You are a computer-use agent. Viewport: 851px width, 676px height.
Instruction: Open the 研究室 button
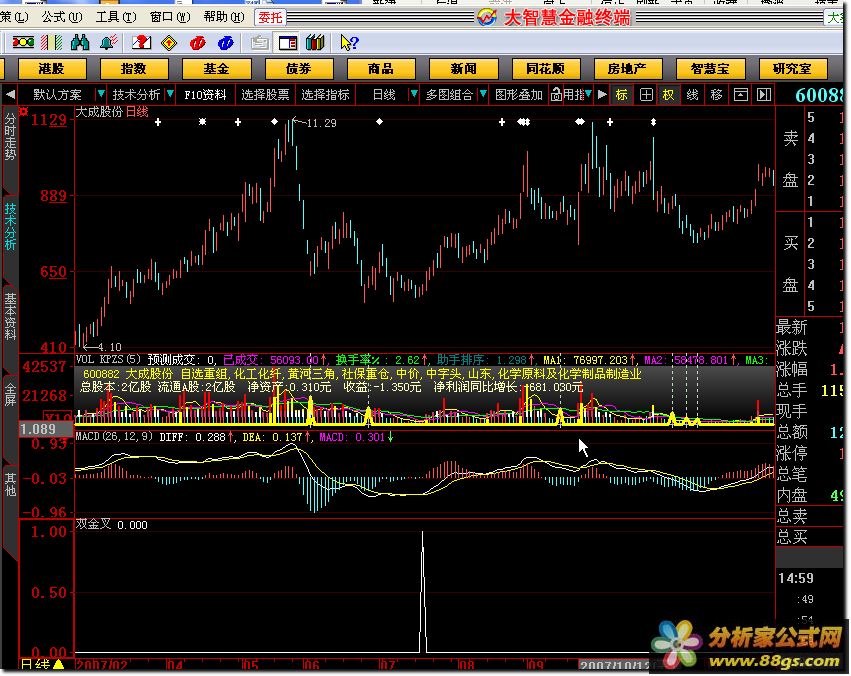pos(792,69)
